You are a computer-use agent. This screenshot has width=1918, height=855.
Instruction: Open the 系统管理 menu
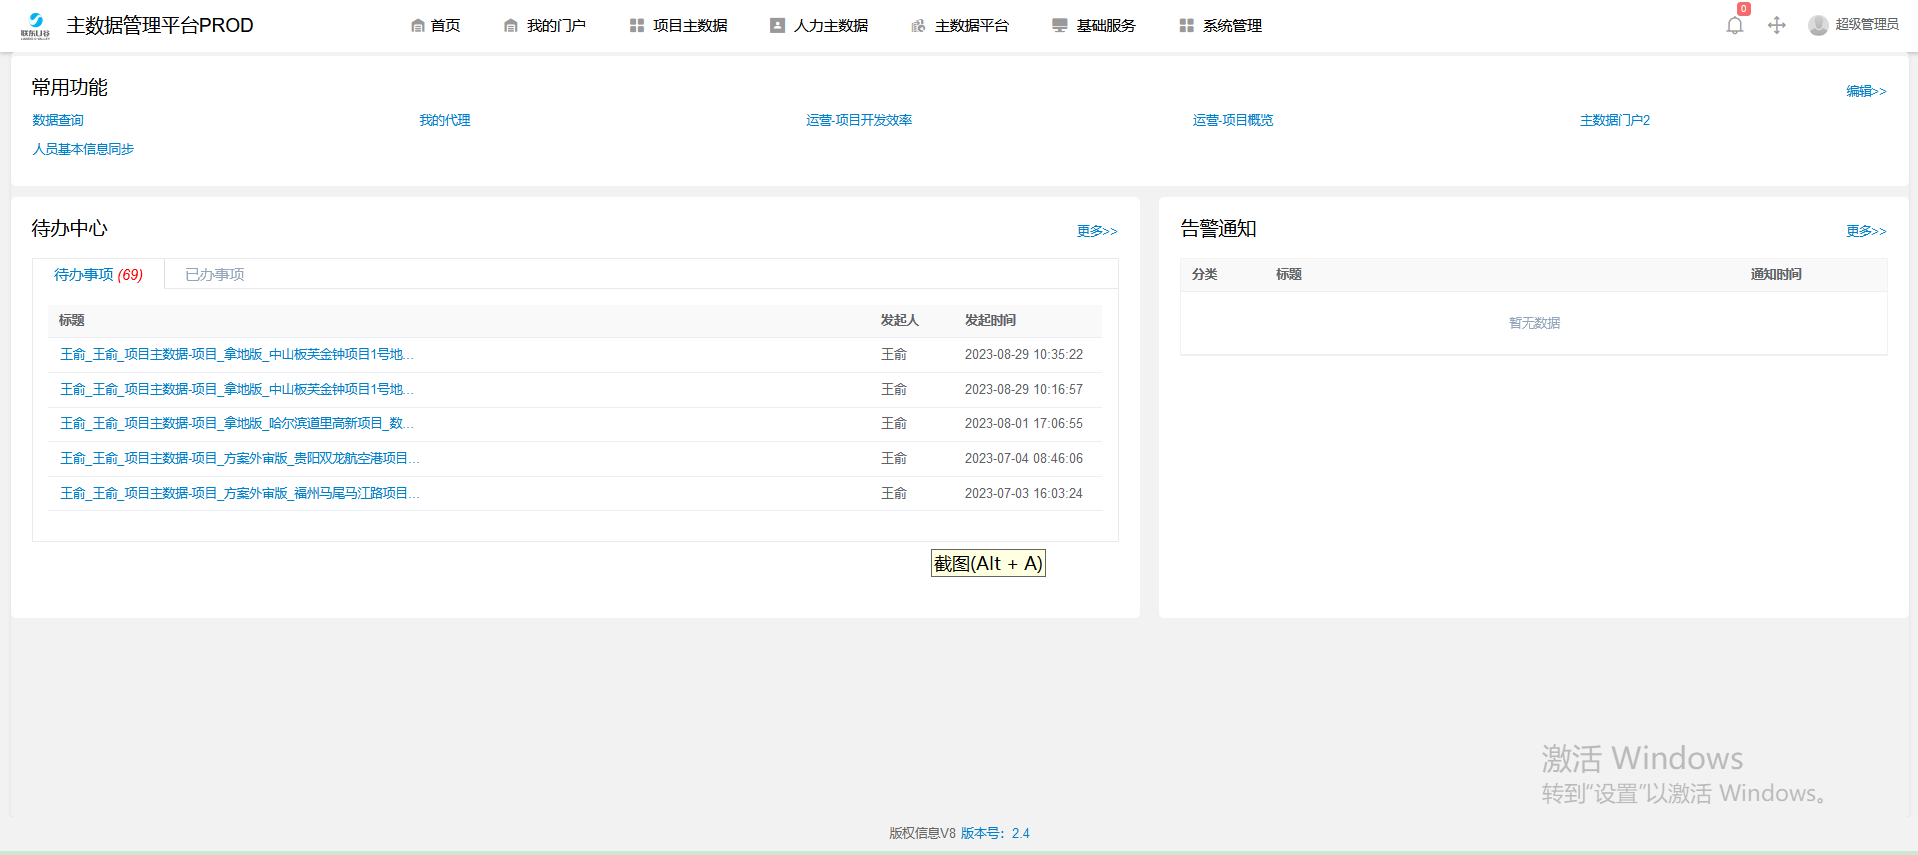[1233, 26]
